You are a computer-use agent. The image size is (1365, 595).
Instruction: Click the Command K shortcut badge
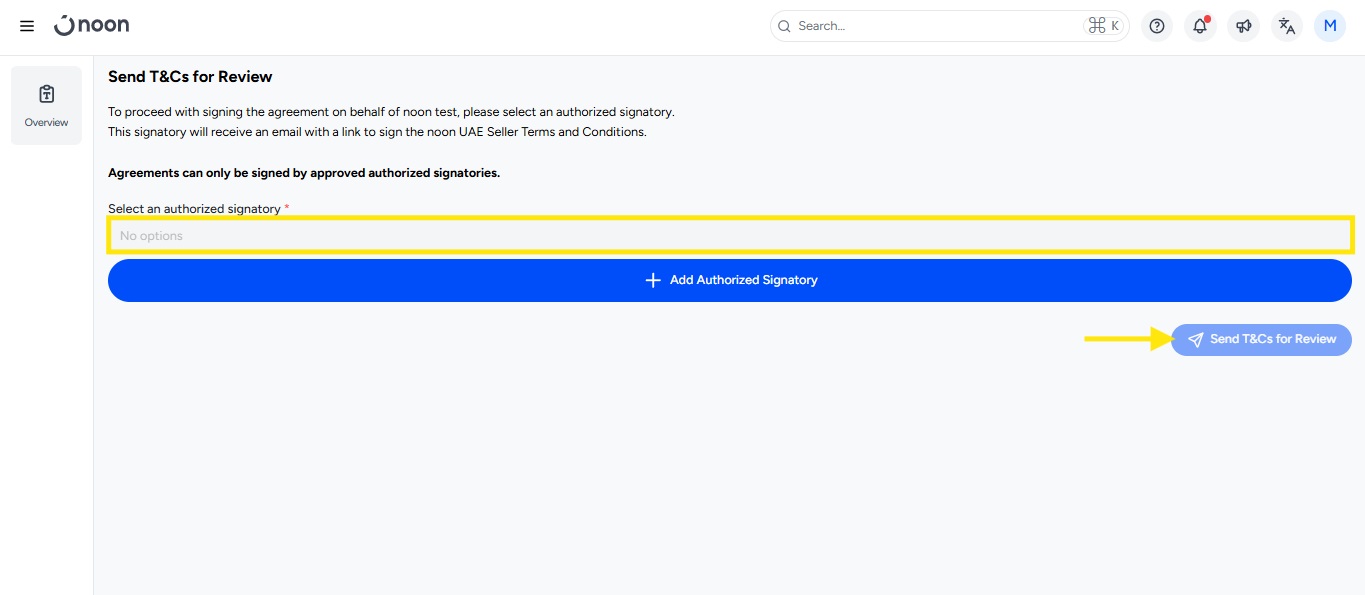(x=1104, y=26)
